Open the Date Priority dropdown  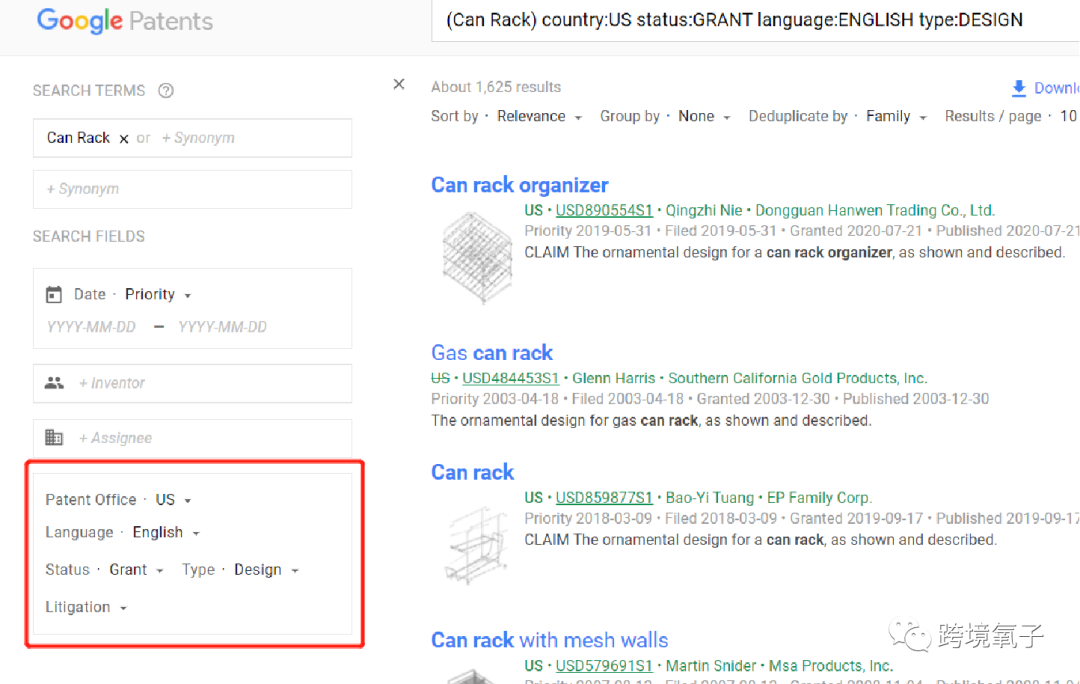(158, 294)
